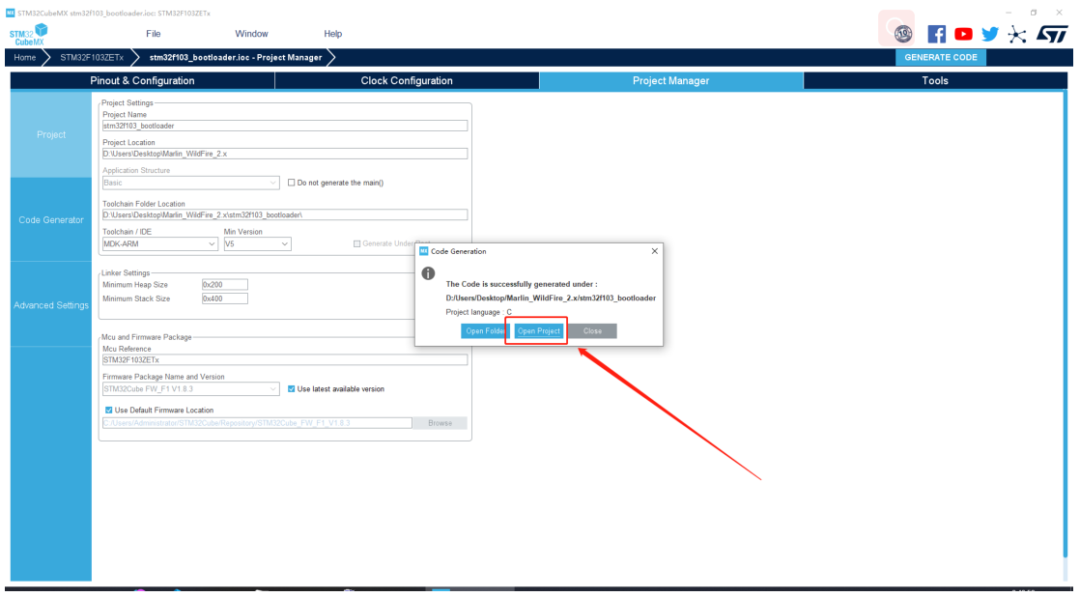Open the Application Structure dropdown
Image resolution: width=1080 pixels, height=597 pixels.
pos(190,182)
